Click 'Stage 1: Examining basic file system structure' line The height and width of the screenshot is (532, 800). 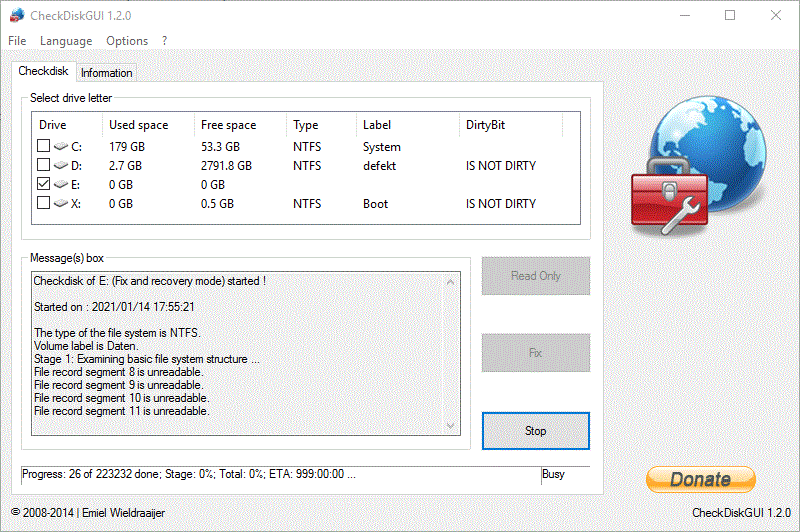(147, 359)
